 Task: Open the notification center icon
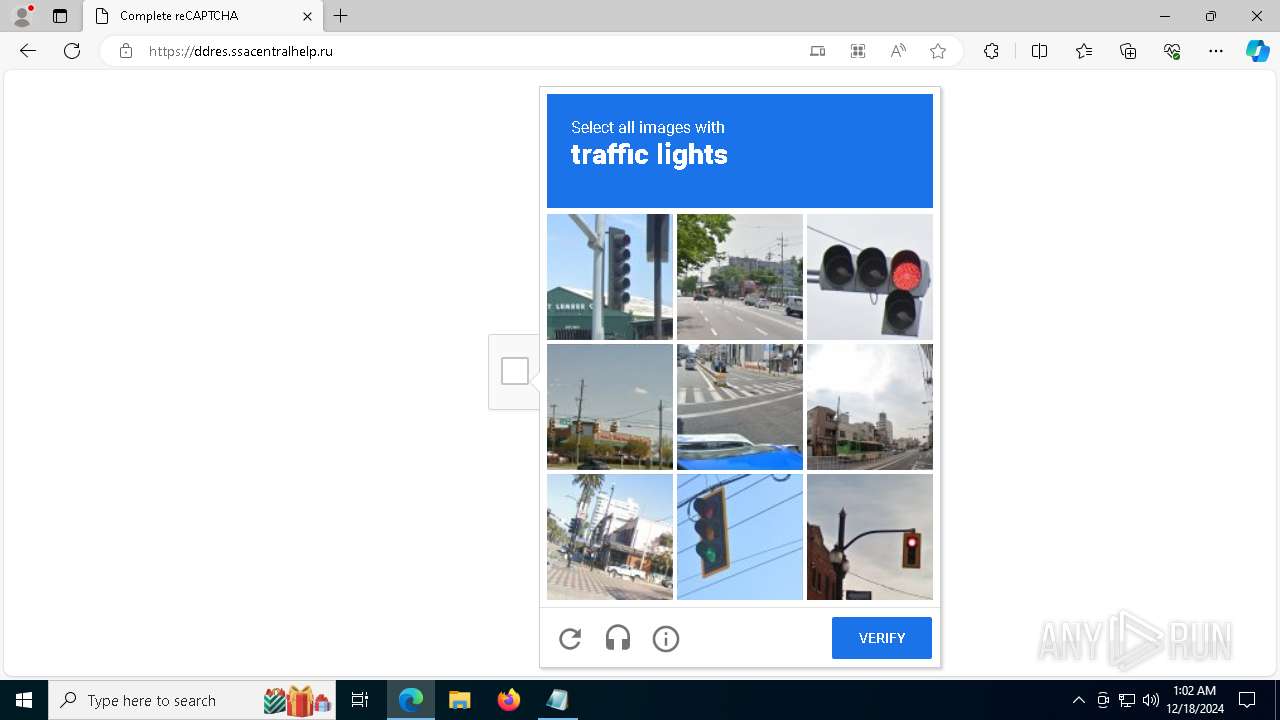point(1247,700)
